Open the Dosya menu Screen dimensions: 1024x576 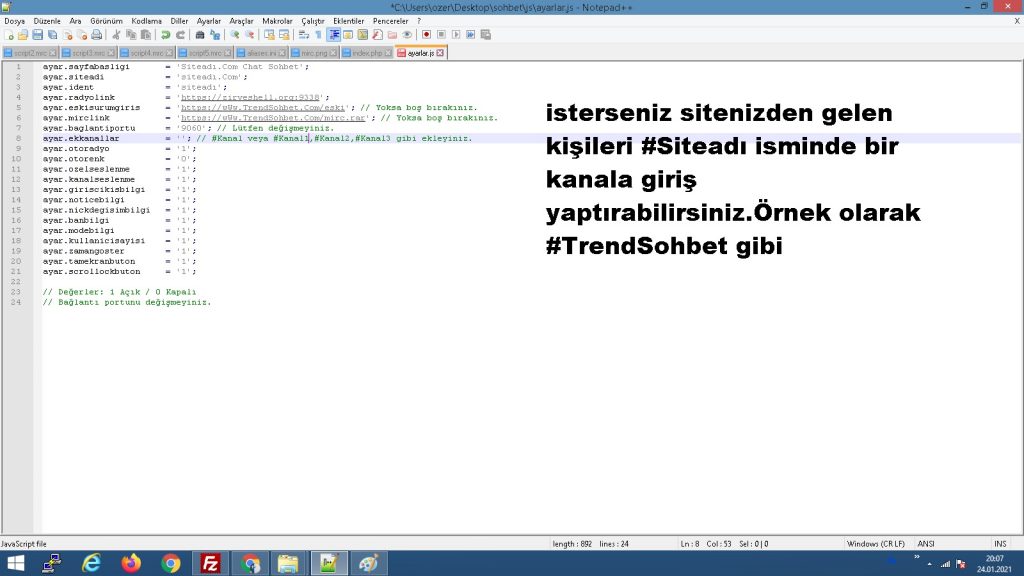click(14, 21)
